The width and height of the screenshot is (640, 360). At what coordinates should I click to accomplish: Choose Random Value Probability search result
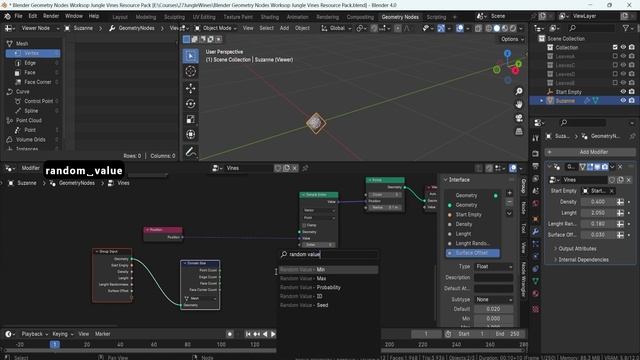point(329,287)
